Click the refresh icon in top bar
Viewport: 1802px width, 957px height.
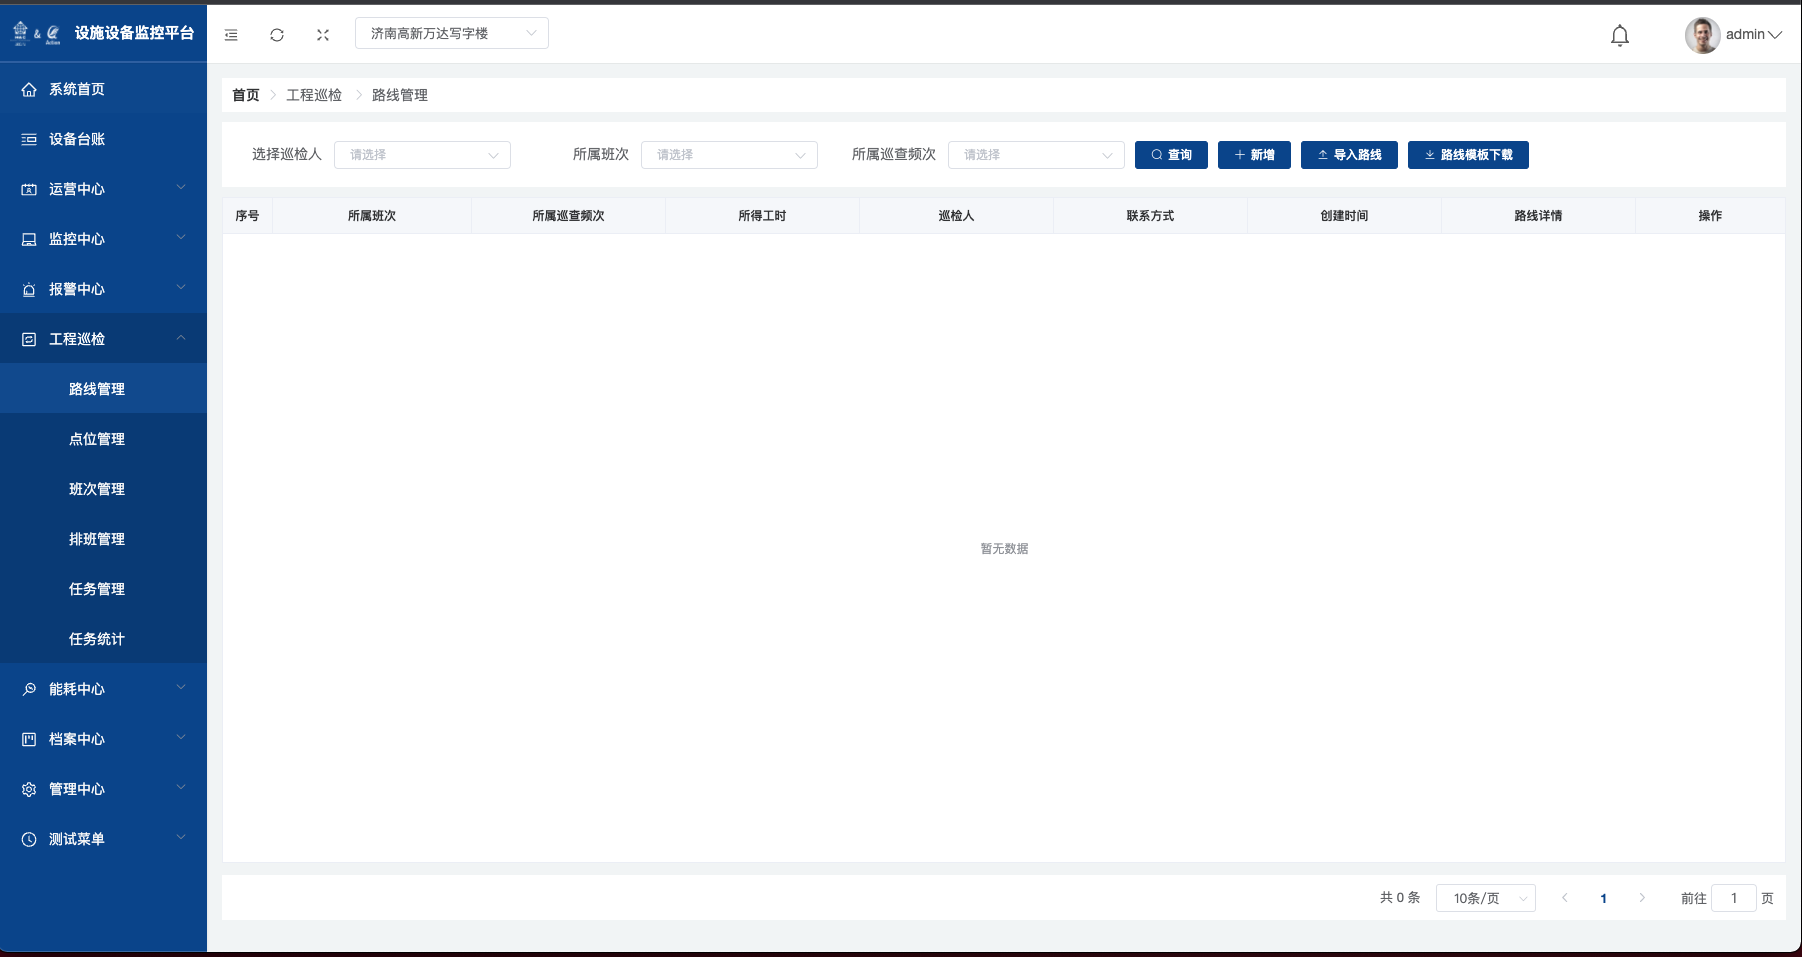[277, 35]
